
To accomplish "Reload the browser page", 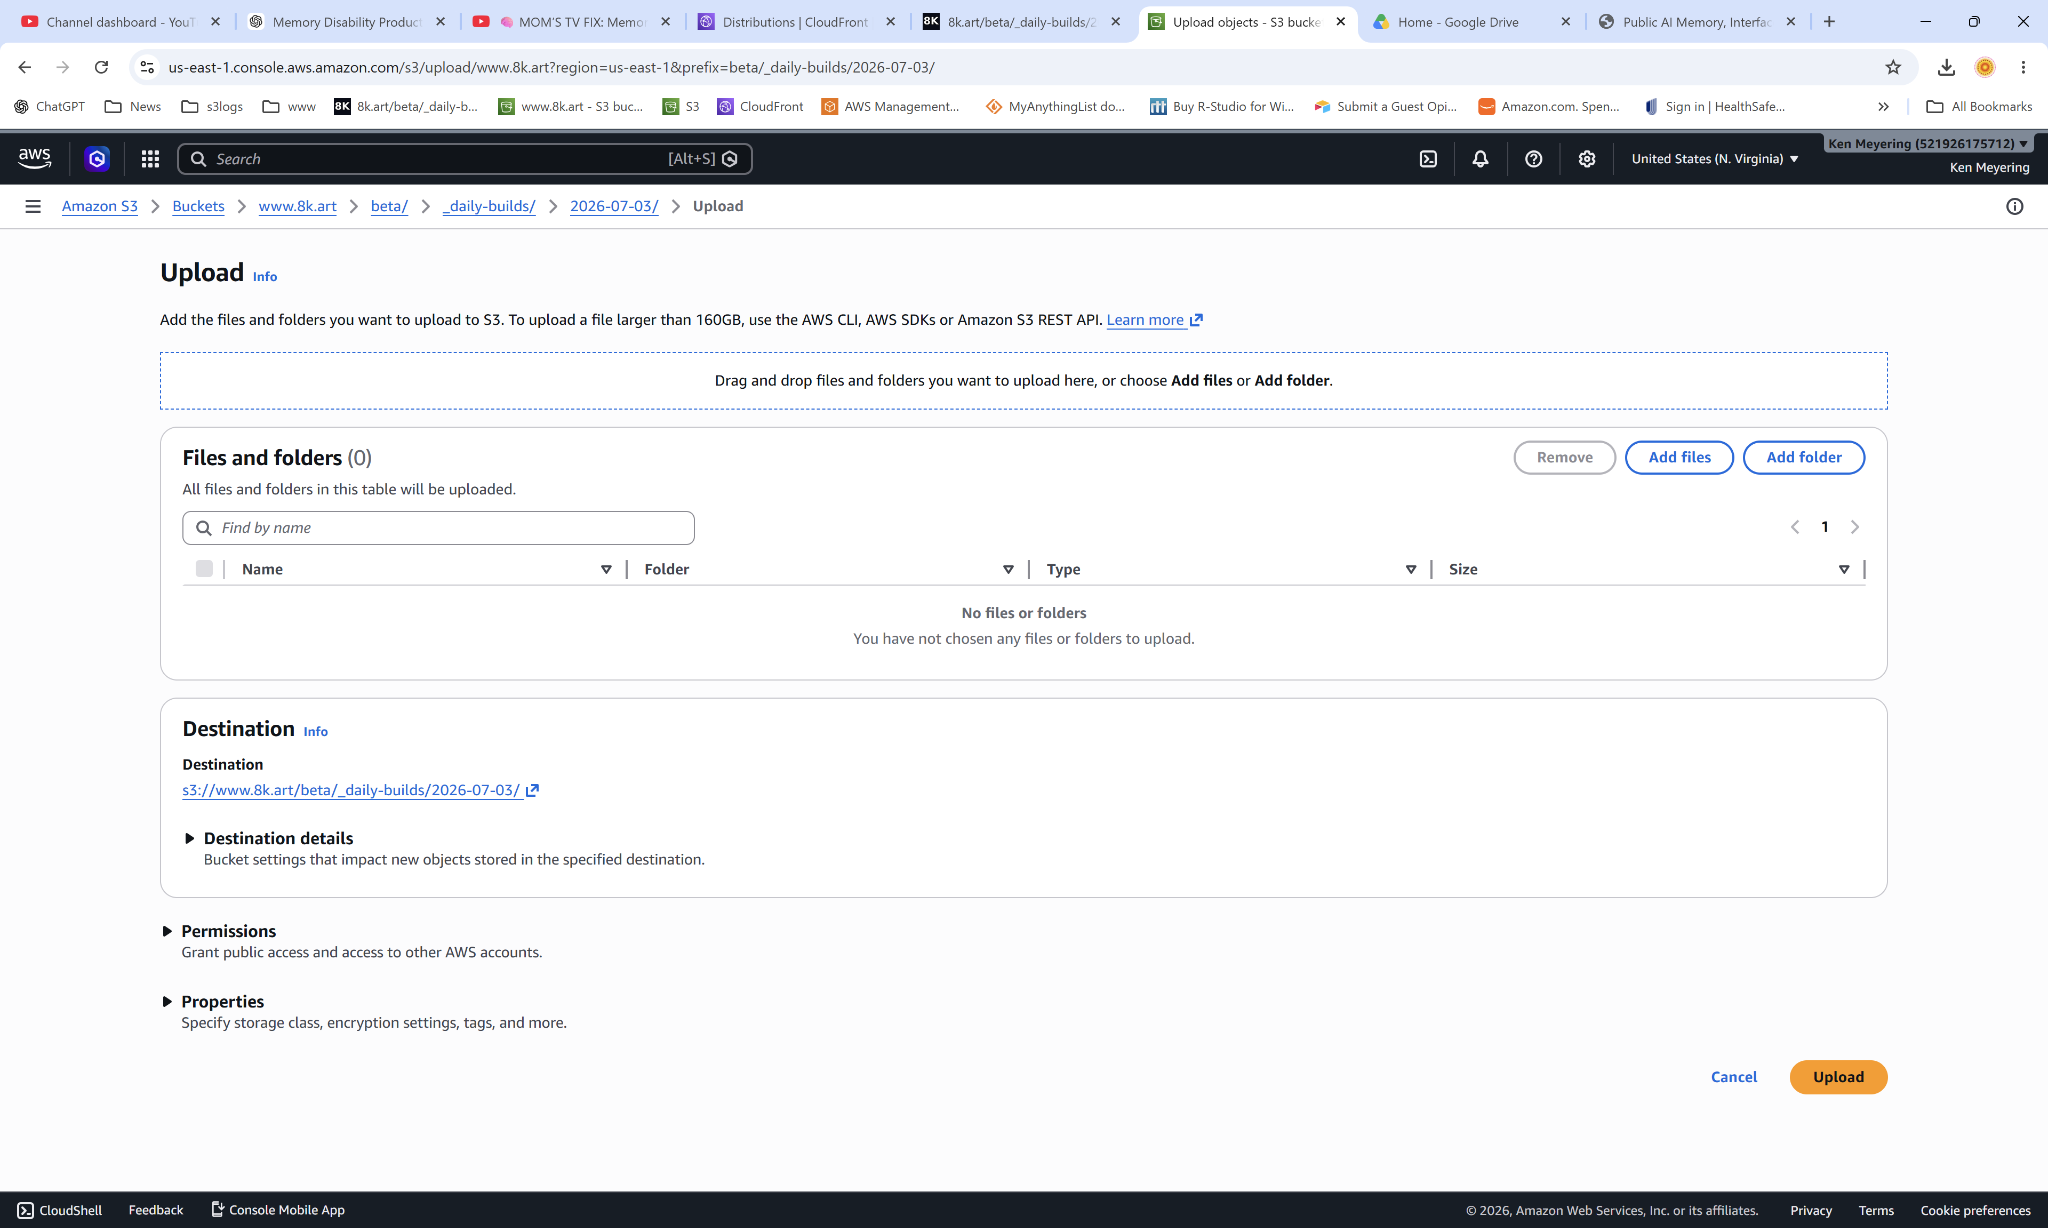I will tap(101, 67).
